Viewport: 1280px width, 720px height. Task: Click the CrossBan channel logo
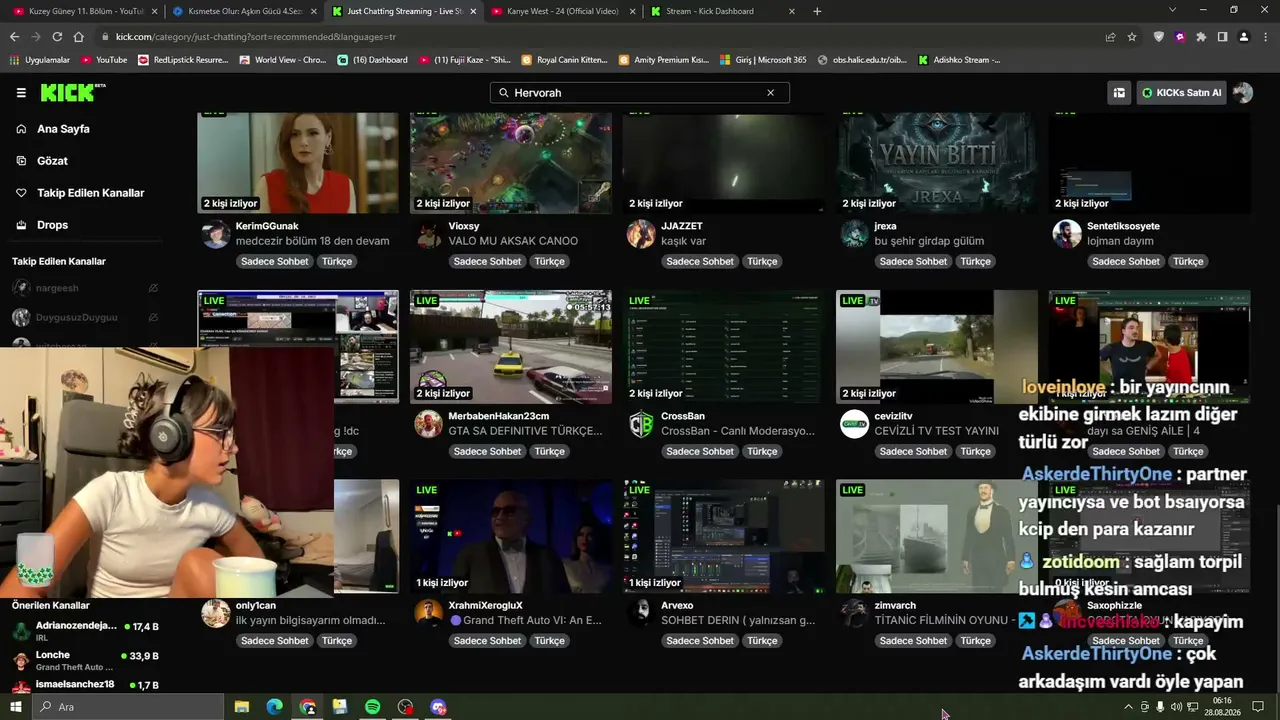pyautogui.click(x=641, y=424)
